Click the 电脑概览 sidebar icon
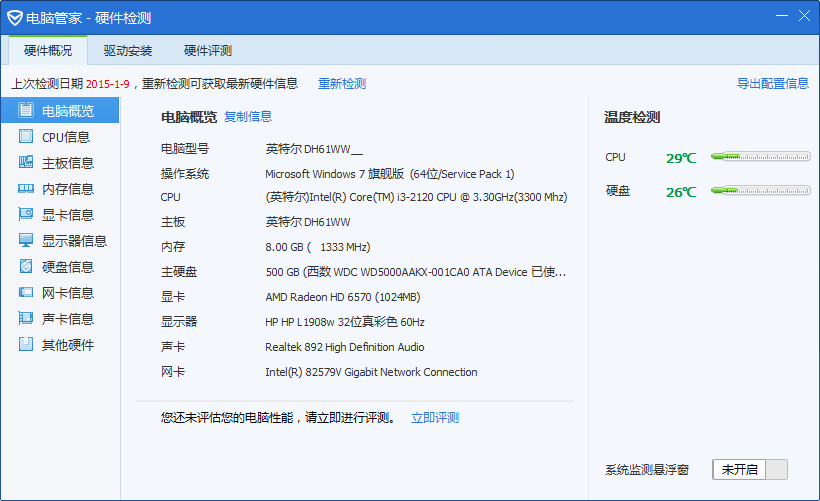This screenshot has height=501, width=820. click(x=26, y=110)
